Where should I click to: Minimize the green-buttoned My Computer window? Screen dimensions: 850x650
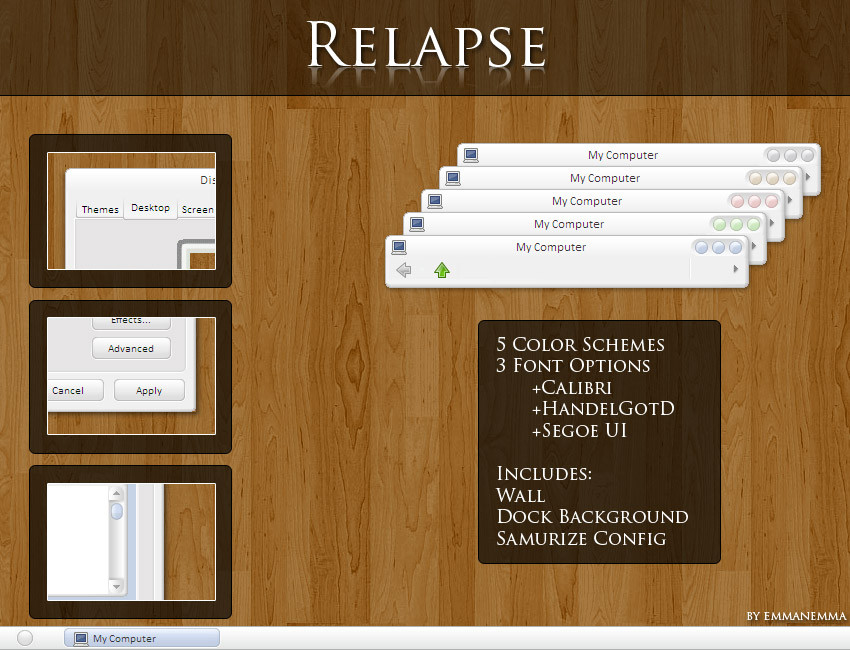(x=719, y=224)
